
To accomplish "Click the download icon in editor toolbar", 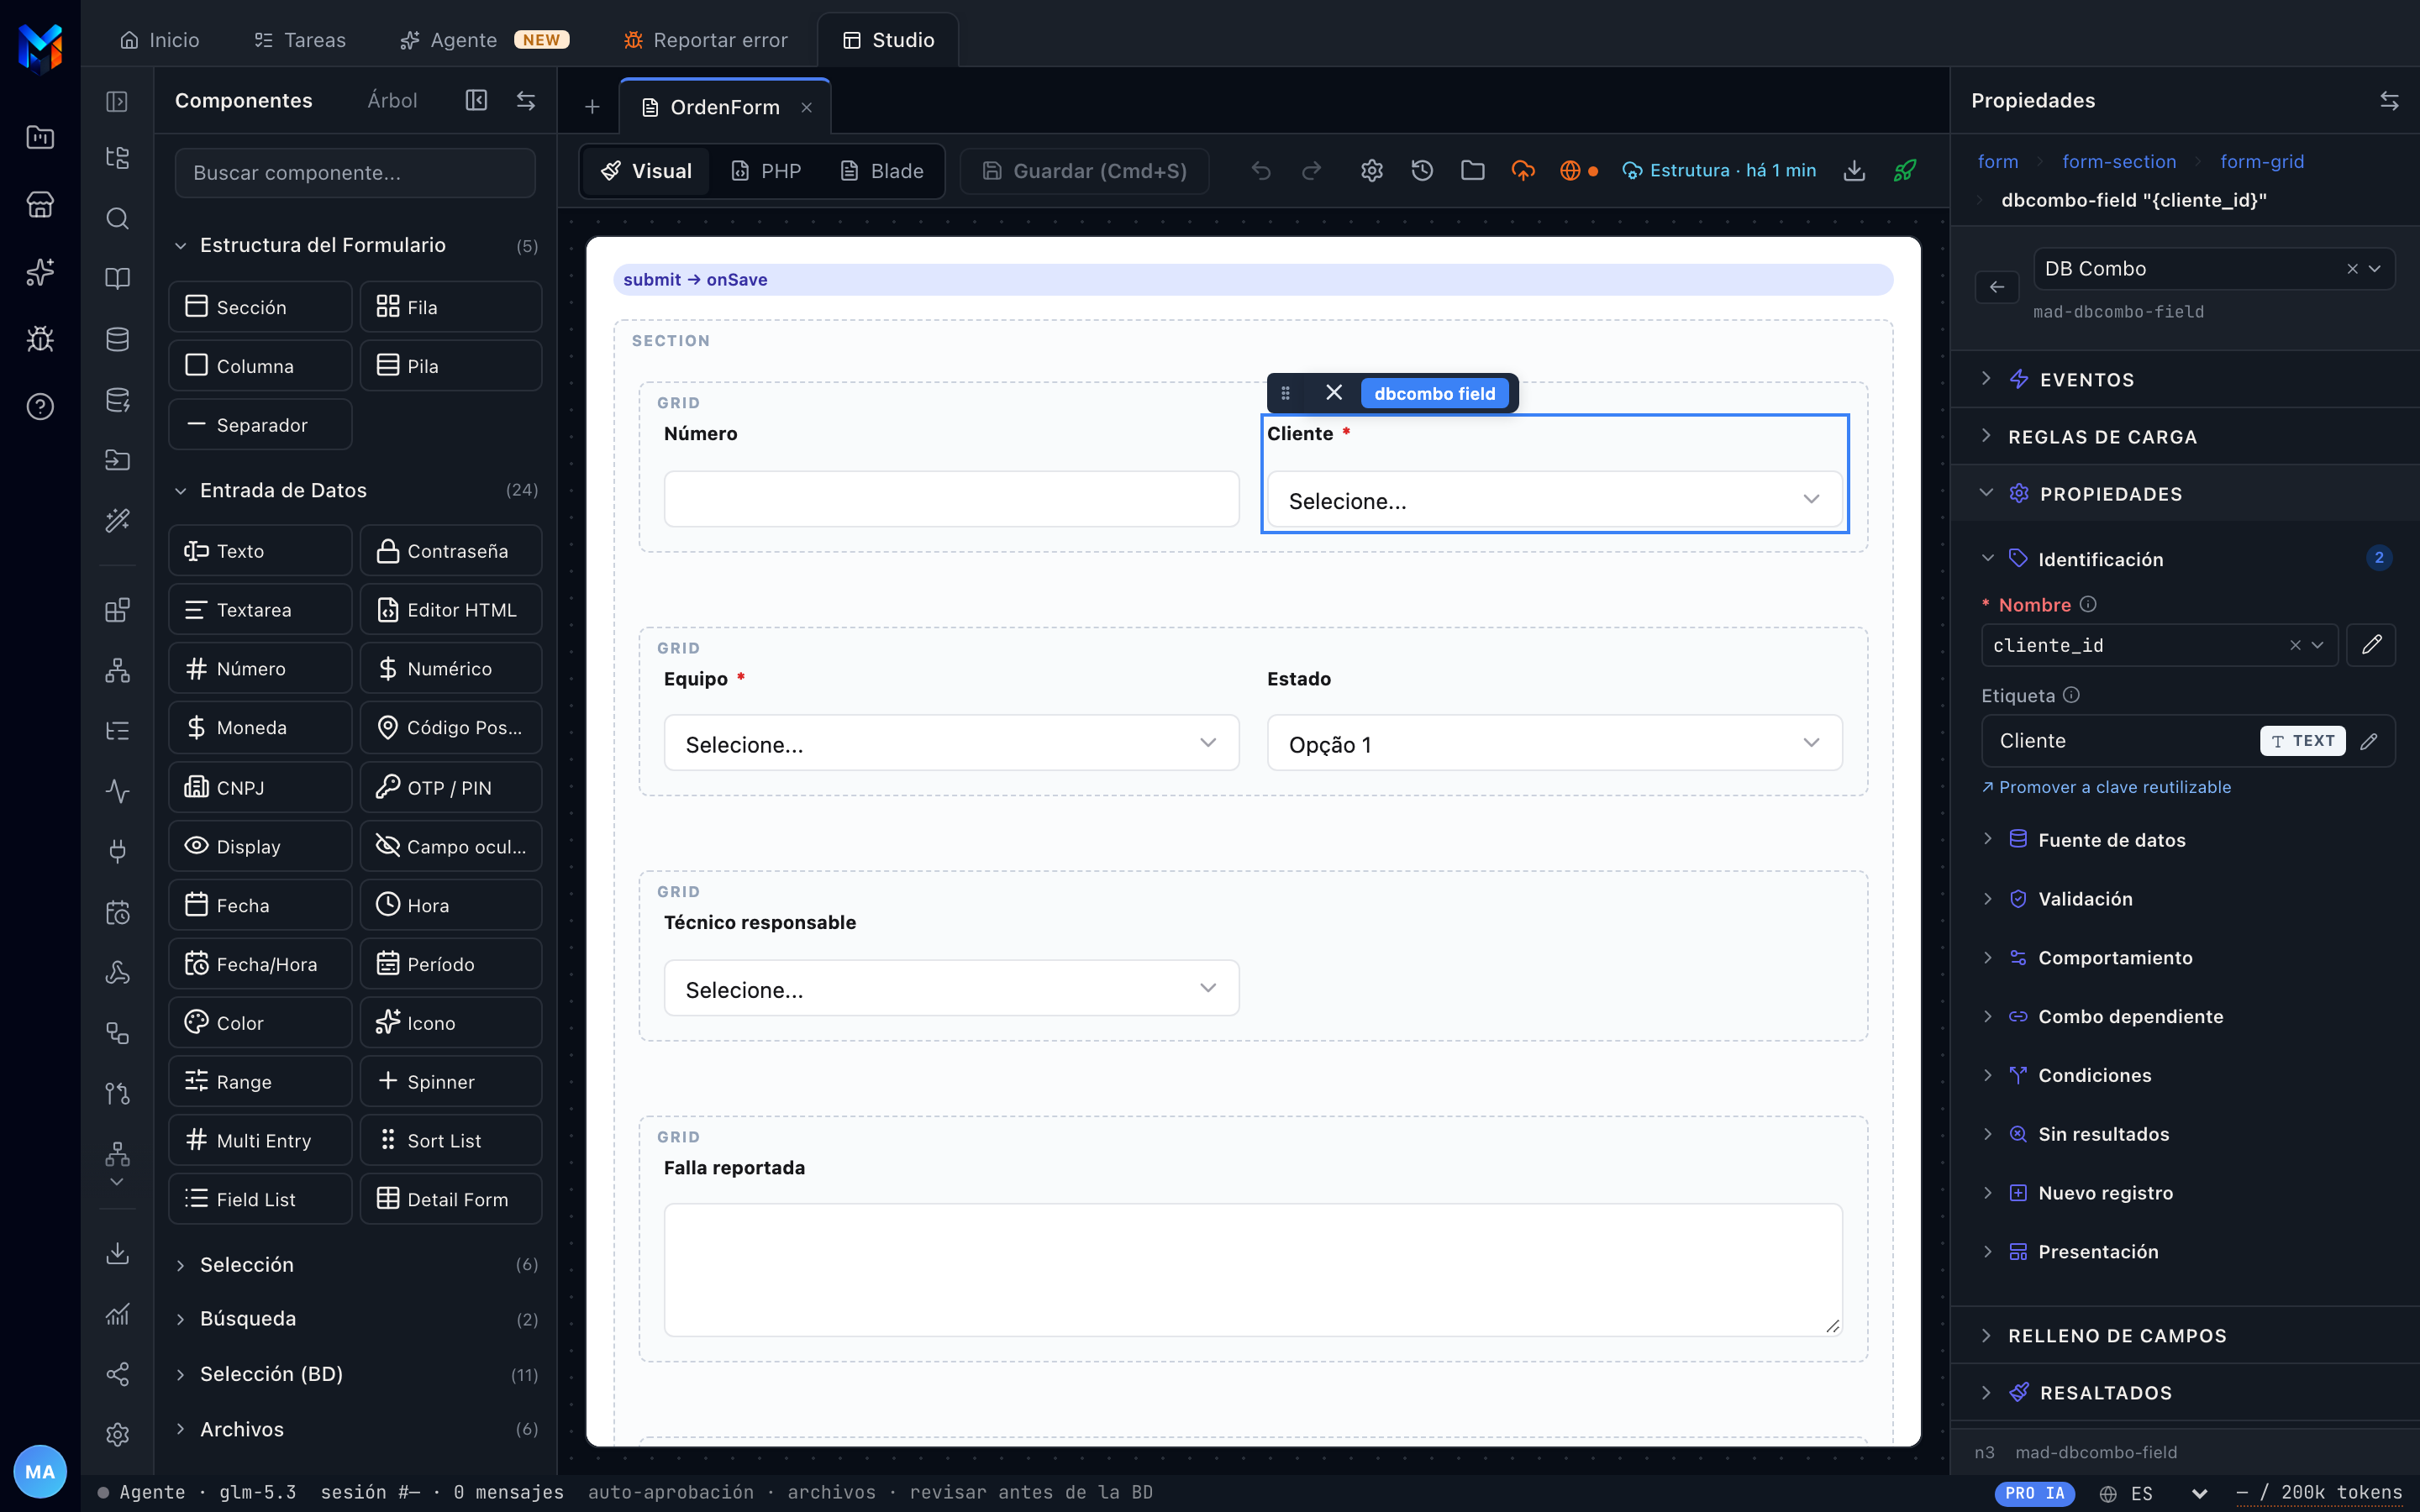I will tap(1854, 171).
